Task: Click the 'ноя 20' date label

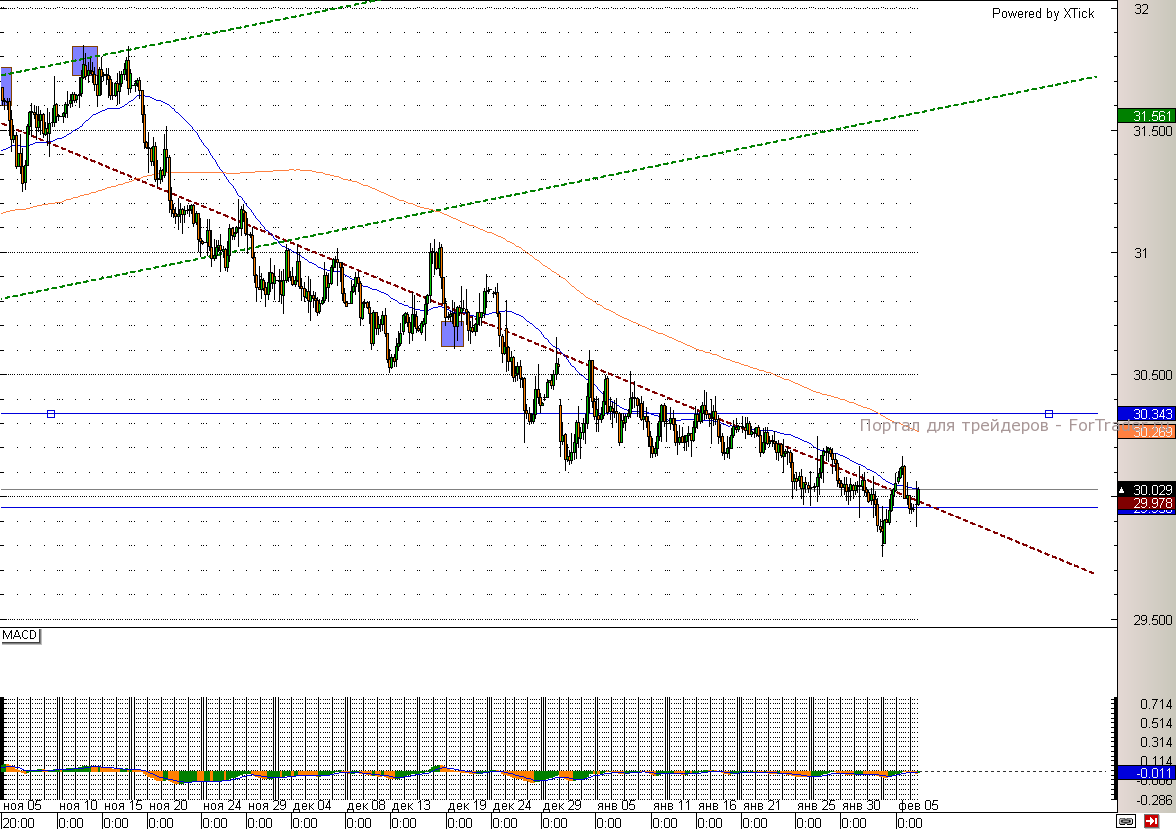Action: coord(168,806)
